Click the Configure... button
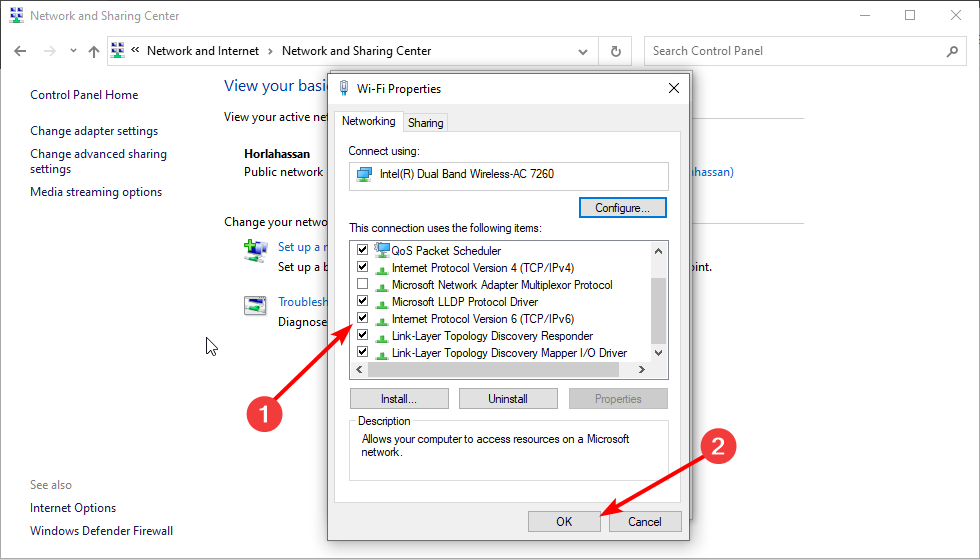This screenshot has height=559, width=980. (x=622, y=208)
